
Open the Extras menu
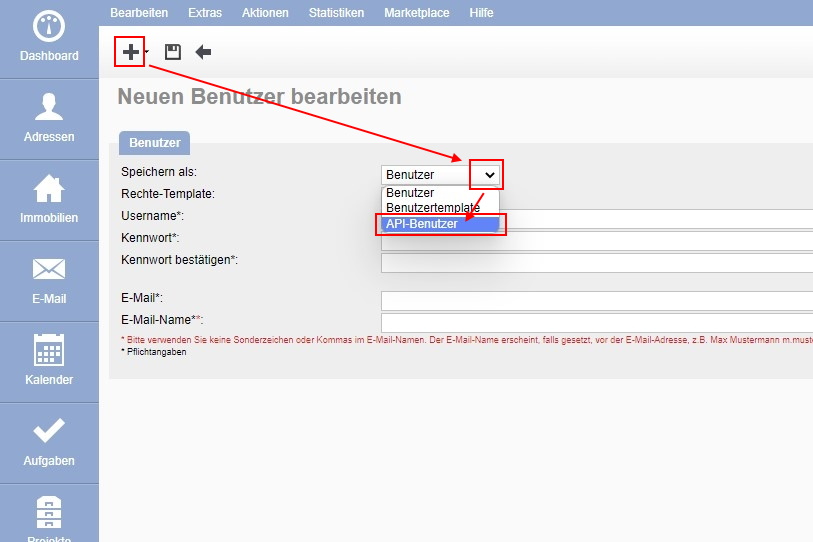pos(205,13)
